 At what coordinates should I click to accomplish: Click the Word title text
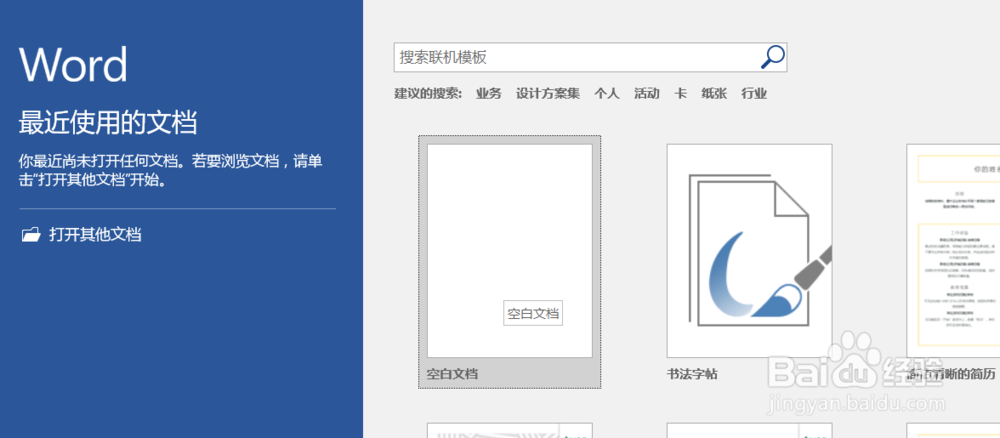point(73,64)
